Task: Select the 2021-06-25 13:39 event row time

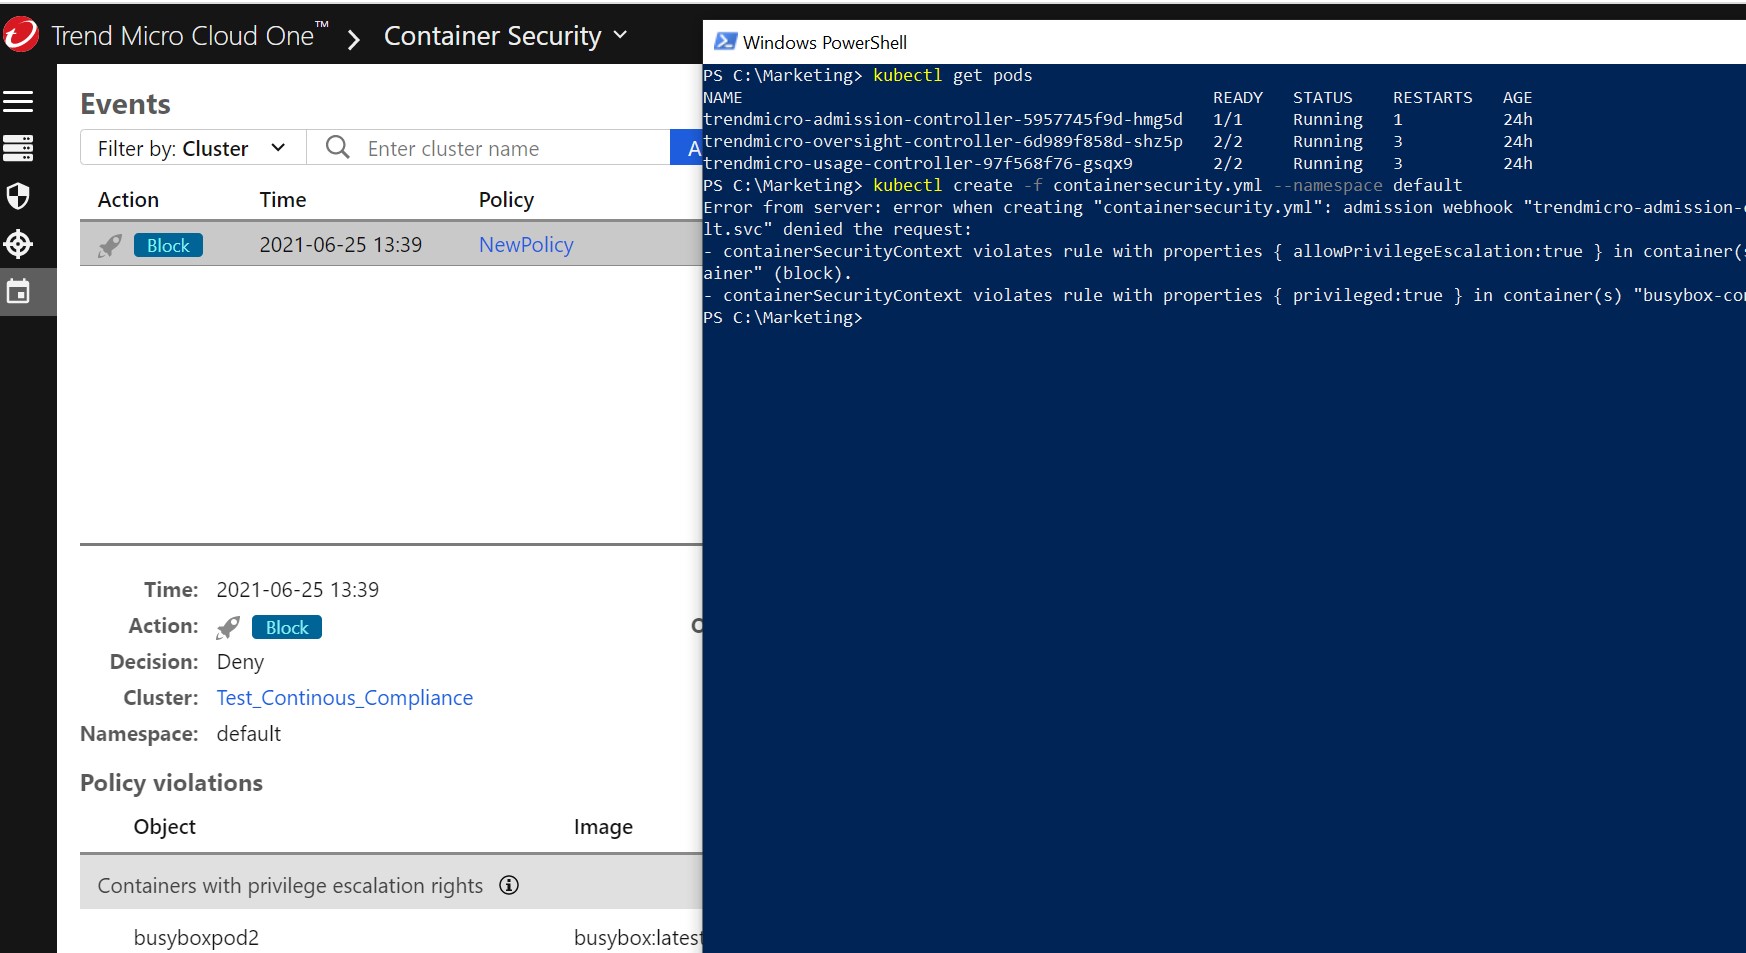Action: 341,245
